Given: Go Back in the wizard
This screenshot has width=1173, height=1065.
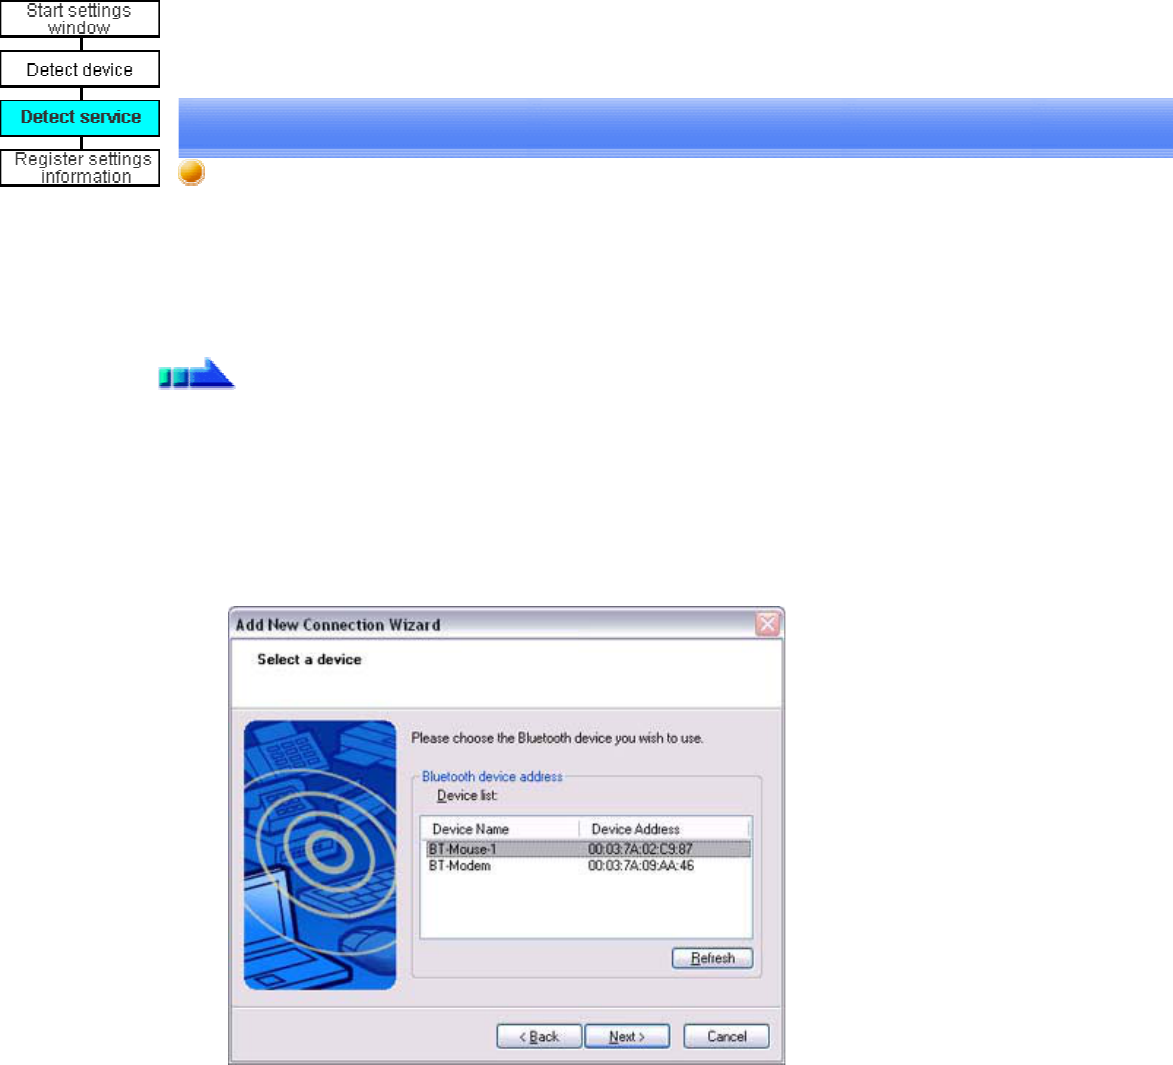Looking at the screenshot, I should [x=539, y=1037].
